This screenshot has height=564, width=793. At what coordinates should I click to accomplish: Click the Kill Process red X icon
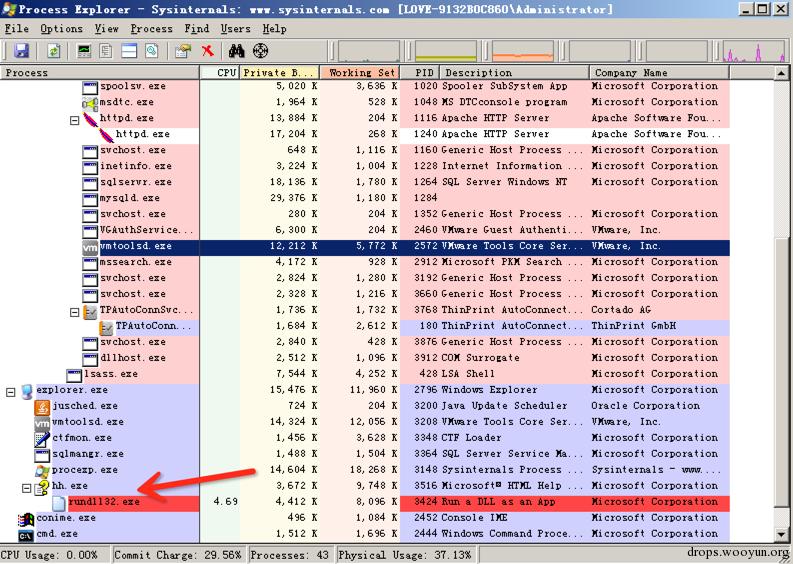pos(207,51)
